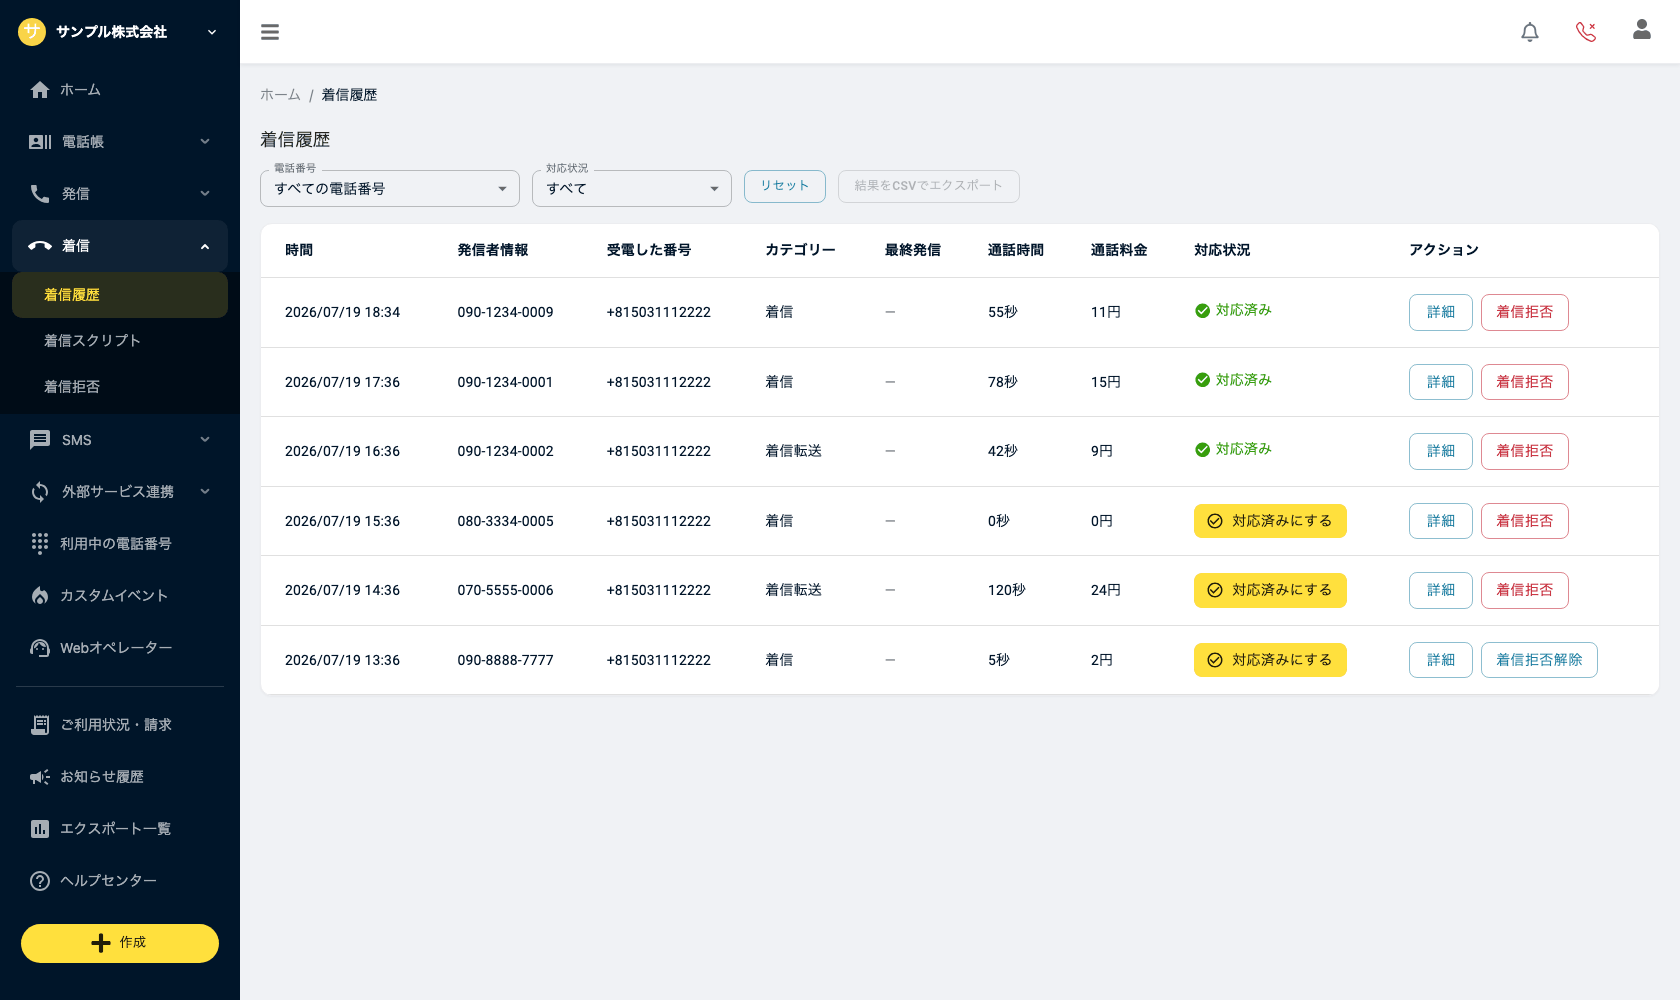Unblock caller 090-8888-7777 with 着信拒否解除
1680x1000 pixels.
point(1539,660)
